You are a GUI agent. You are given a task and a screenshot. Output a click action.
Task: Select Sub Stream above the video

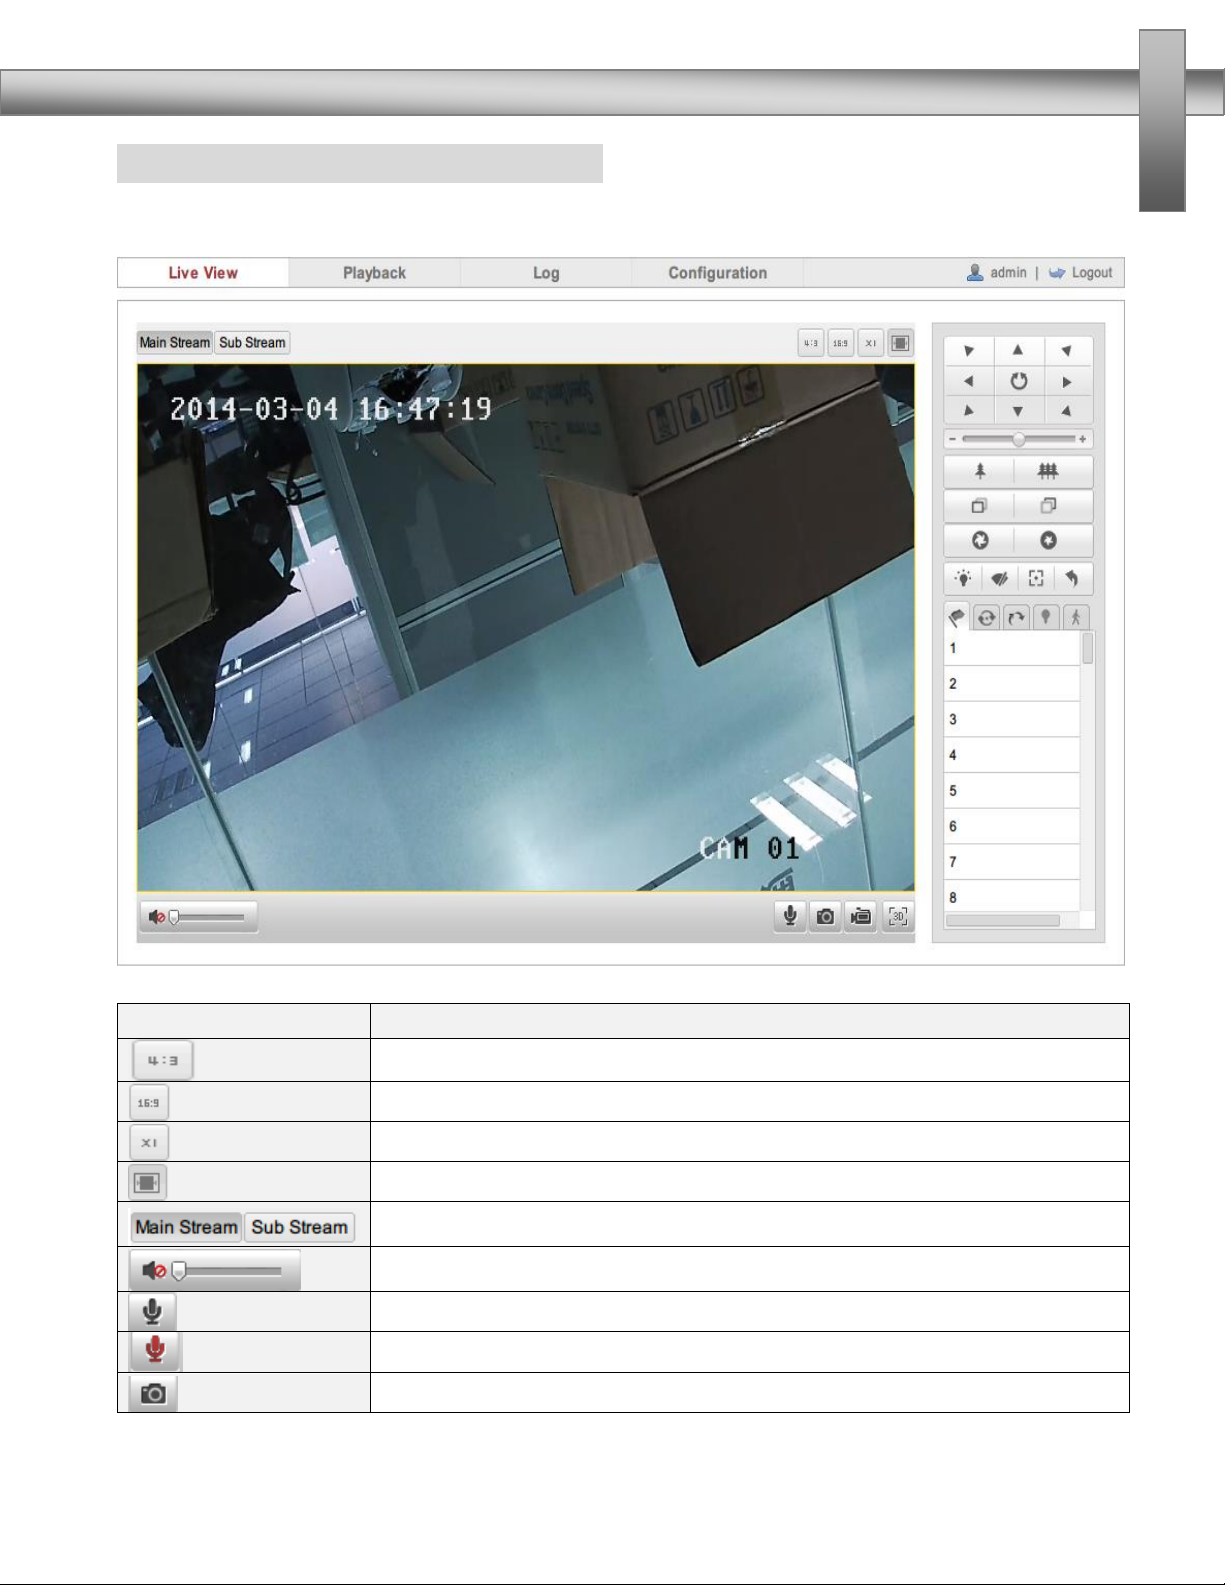(252, 342)
